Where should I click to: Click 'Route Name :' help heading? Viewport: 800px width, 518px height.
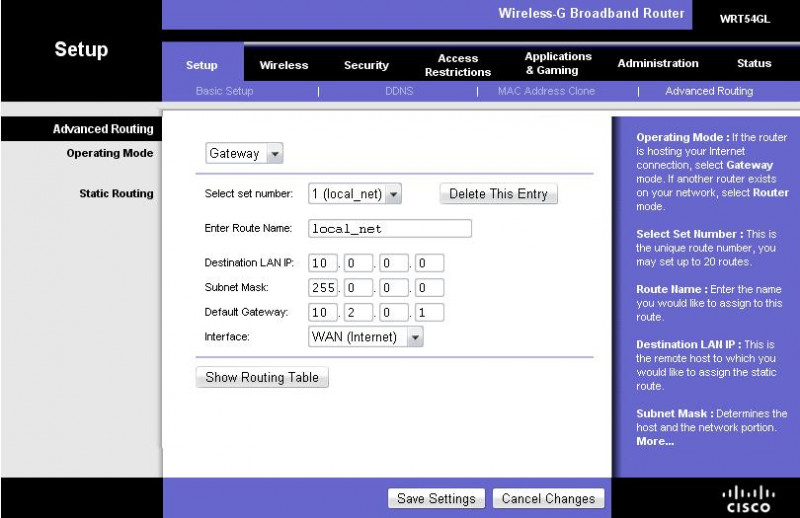(x=672, y=289)
